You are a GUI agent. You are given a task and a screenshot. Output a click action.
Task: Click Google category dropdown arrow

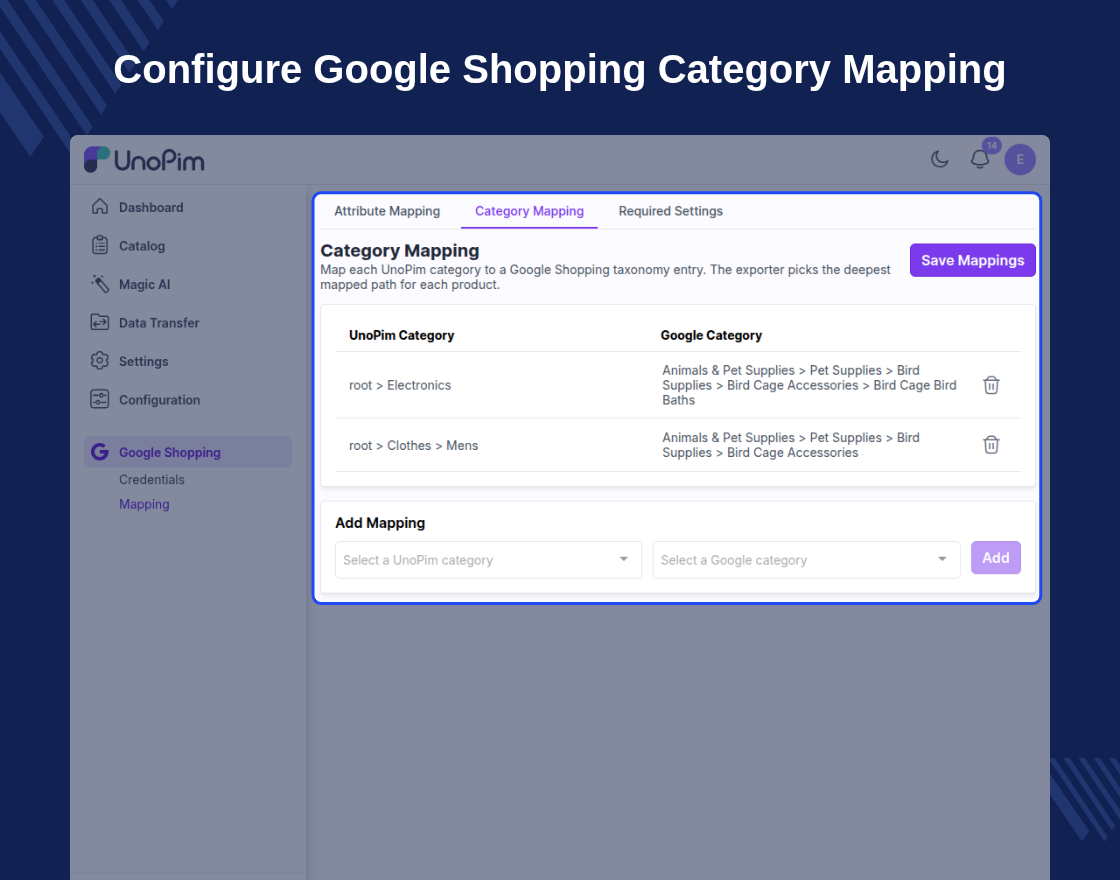[942, 559]
